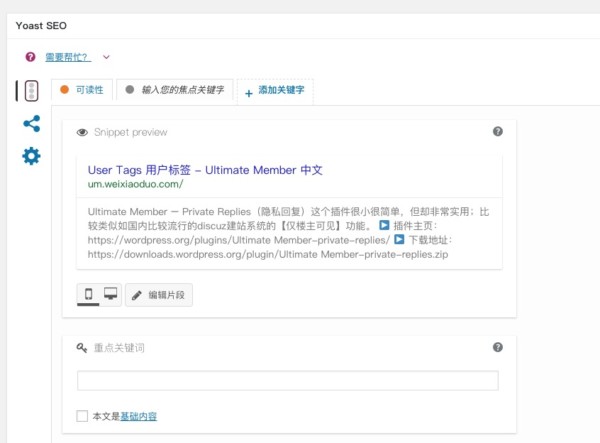Switch snippet preview to mobile view
600x443 pixels.
88,294
